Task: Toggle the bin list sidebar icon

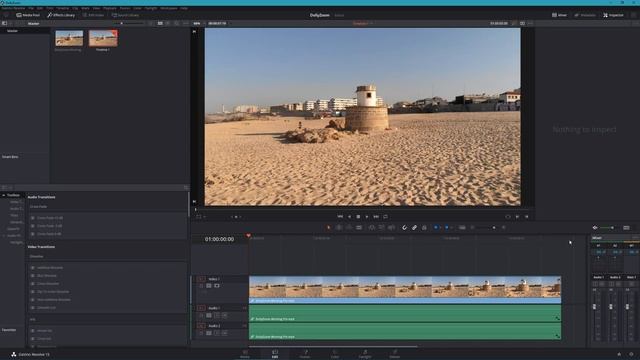Action: [4, 23]
